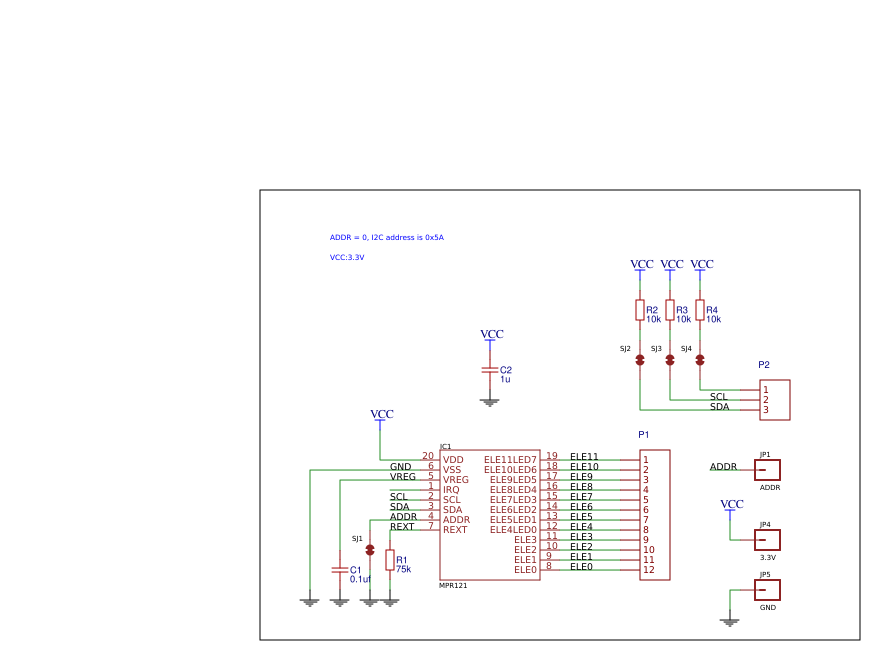Image resolution: width=870 pixels, height=650 pixels.
Task: Select jumper JP5 labeled GND
Action: [765, 590]
